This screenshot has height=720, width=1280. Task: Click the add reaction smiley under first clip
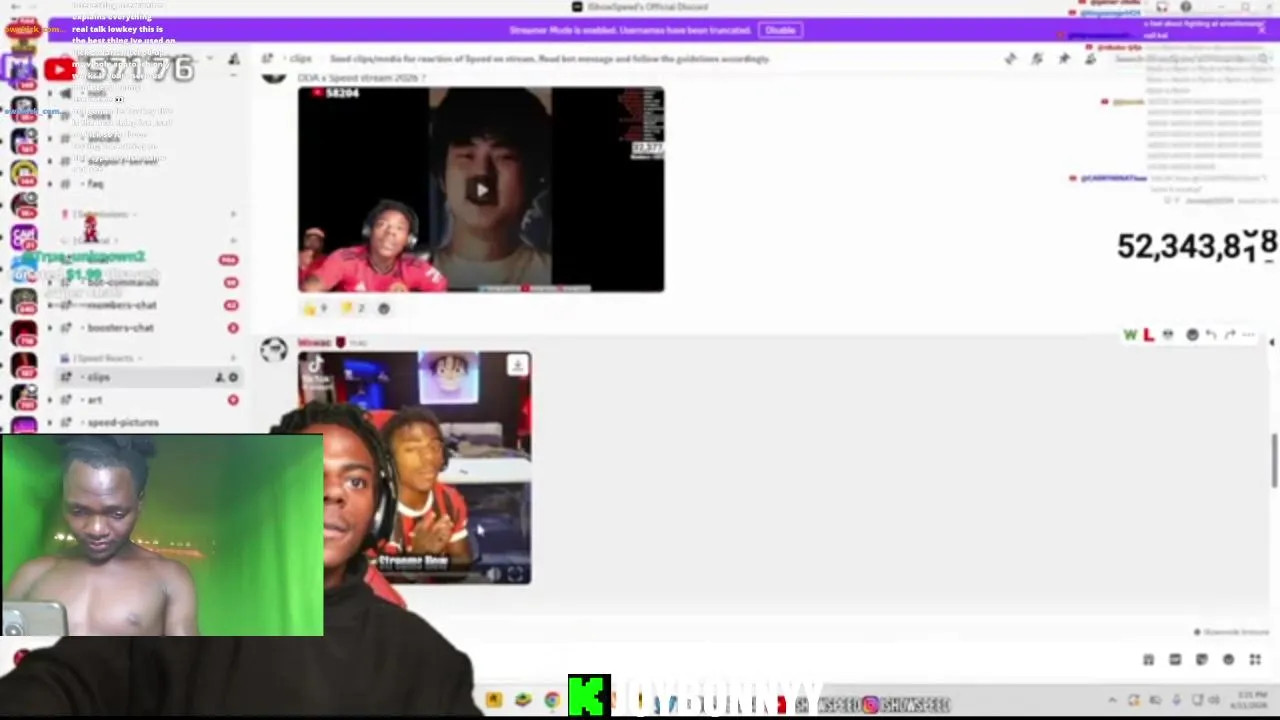click(x=384, y=308)
